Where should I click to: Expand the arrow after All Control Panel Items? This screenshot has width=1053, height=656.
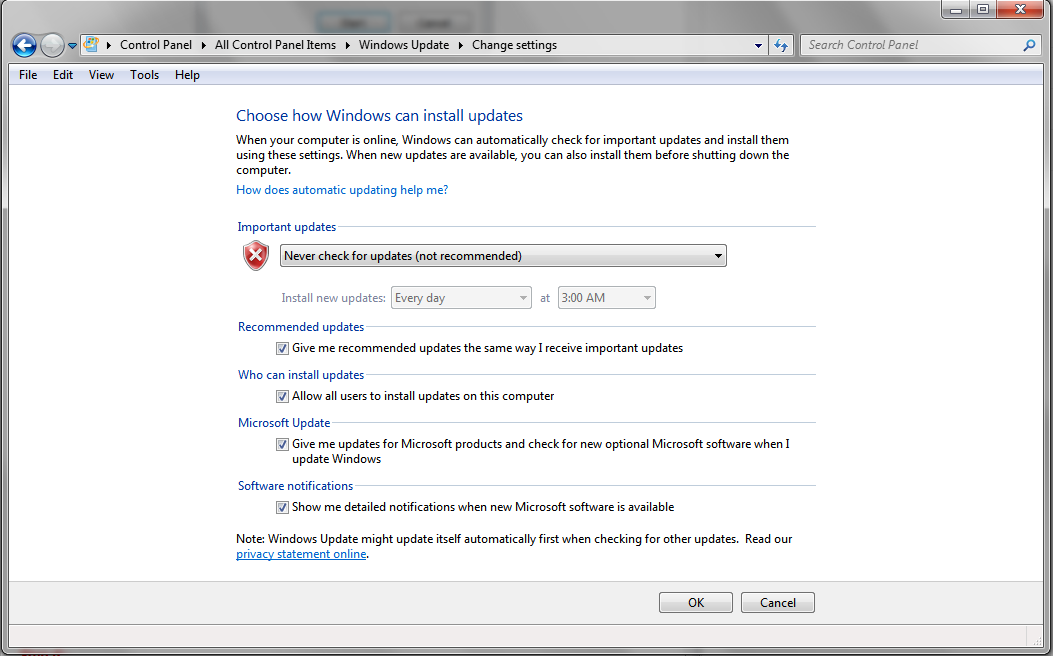tap(347, 45)
